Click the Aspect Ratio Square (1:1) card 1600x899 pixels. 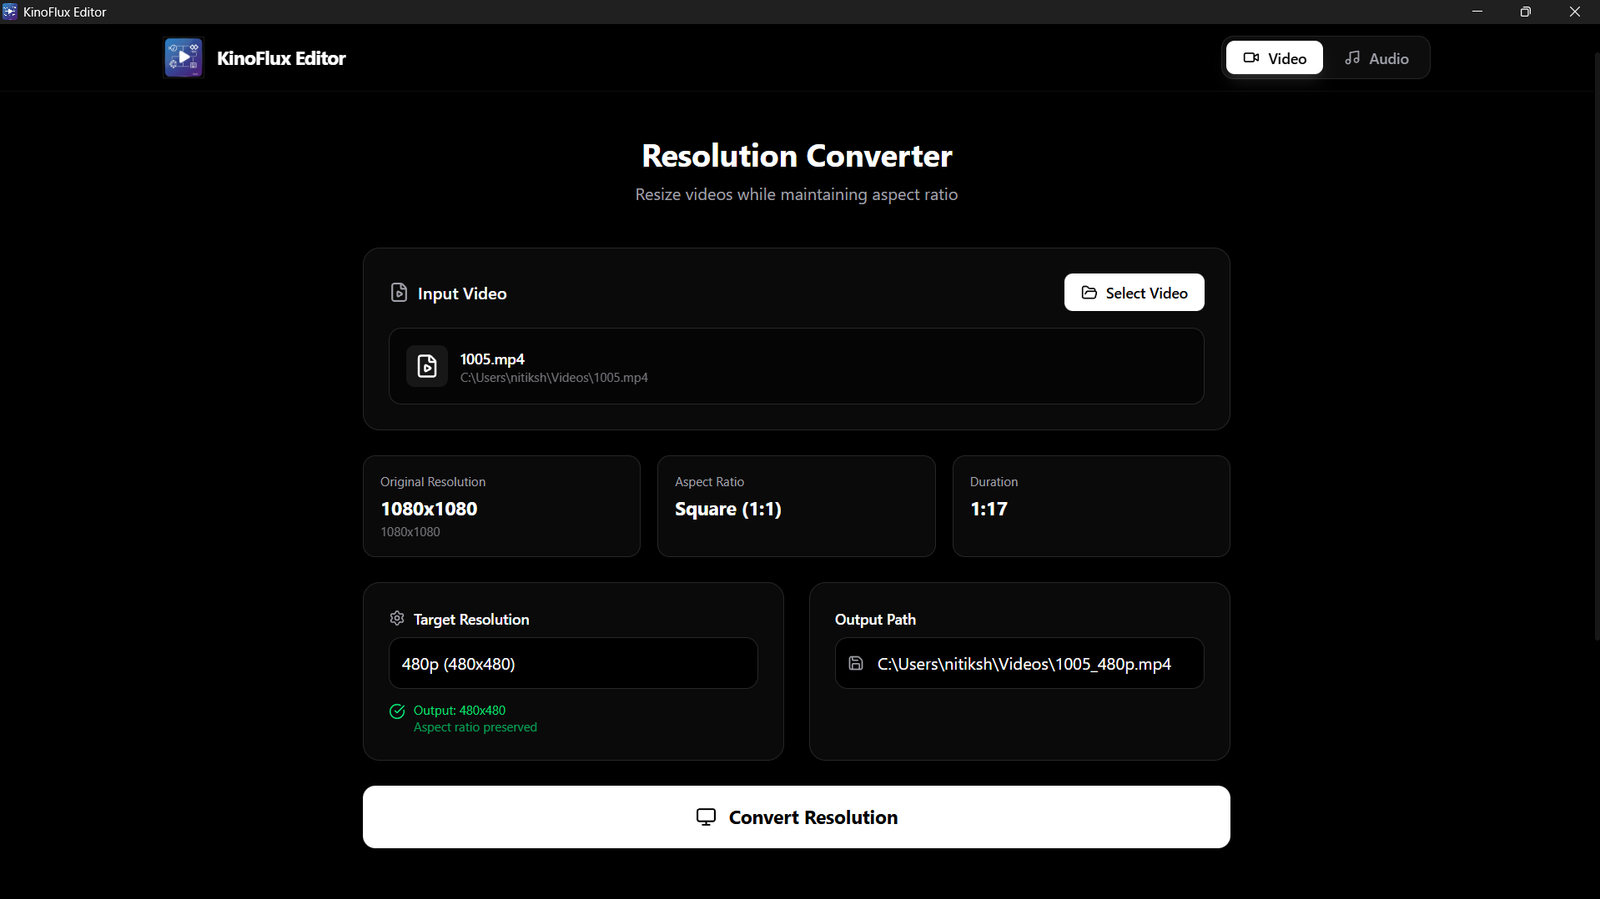coord(796,506)
